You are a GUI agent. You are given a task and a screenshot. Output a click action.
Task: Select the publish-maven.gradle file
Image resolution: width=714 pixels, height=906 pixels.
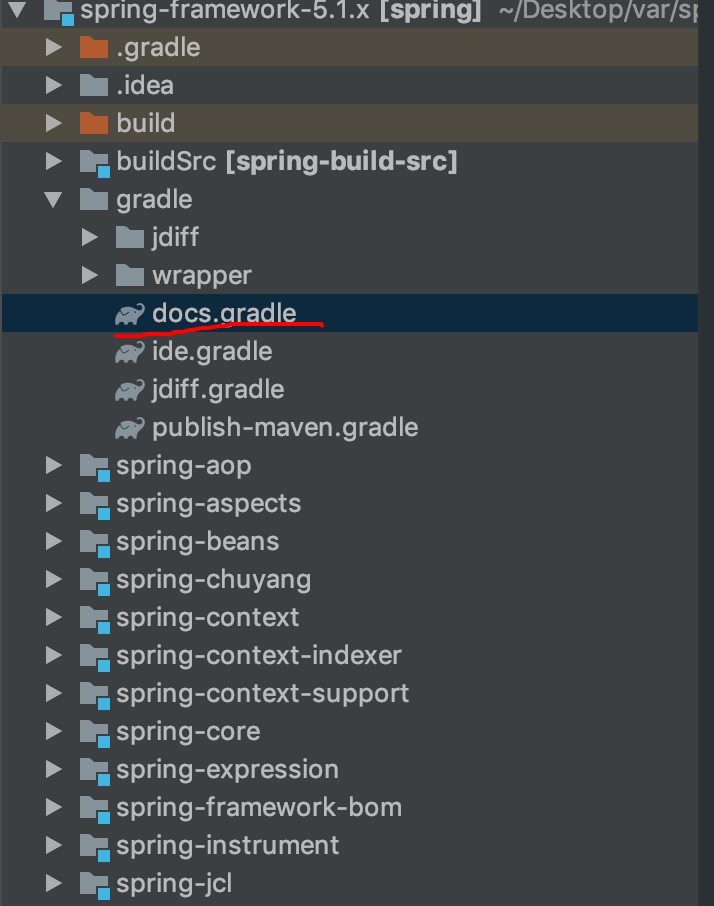[284, 428]
